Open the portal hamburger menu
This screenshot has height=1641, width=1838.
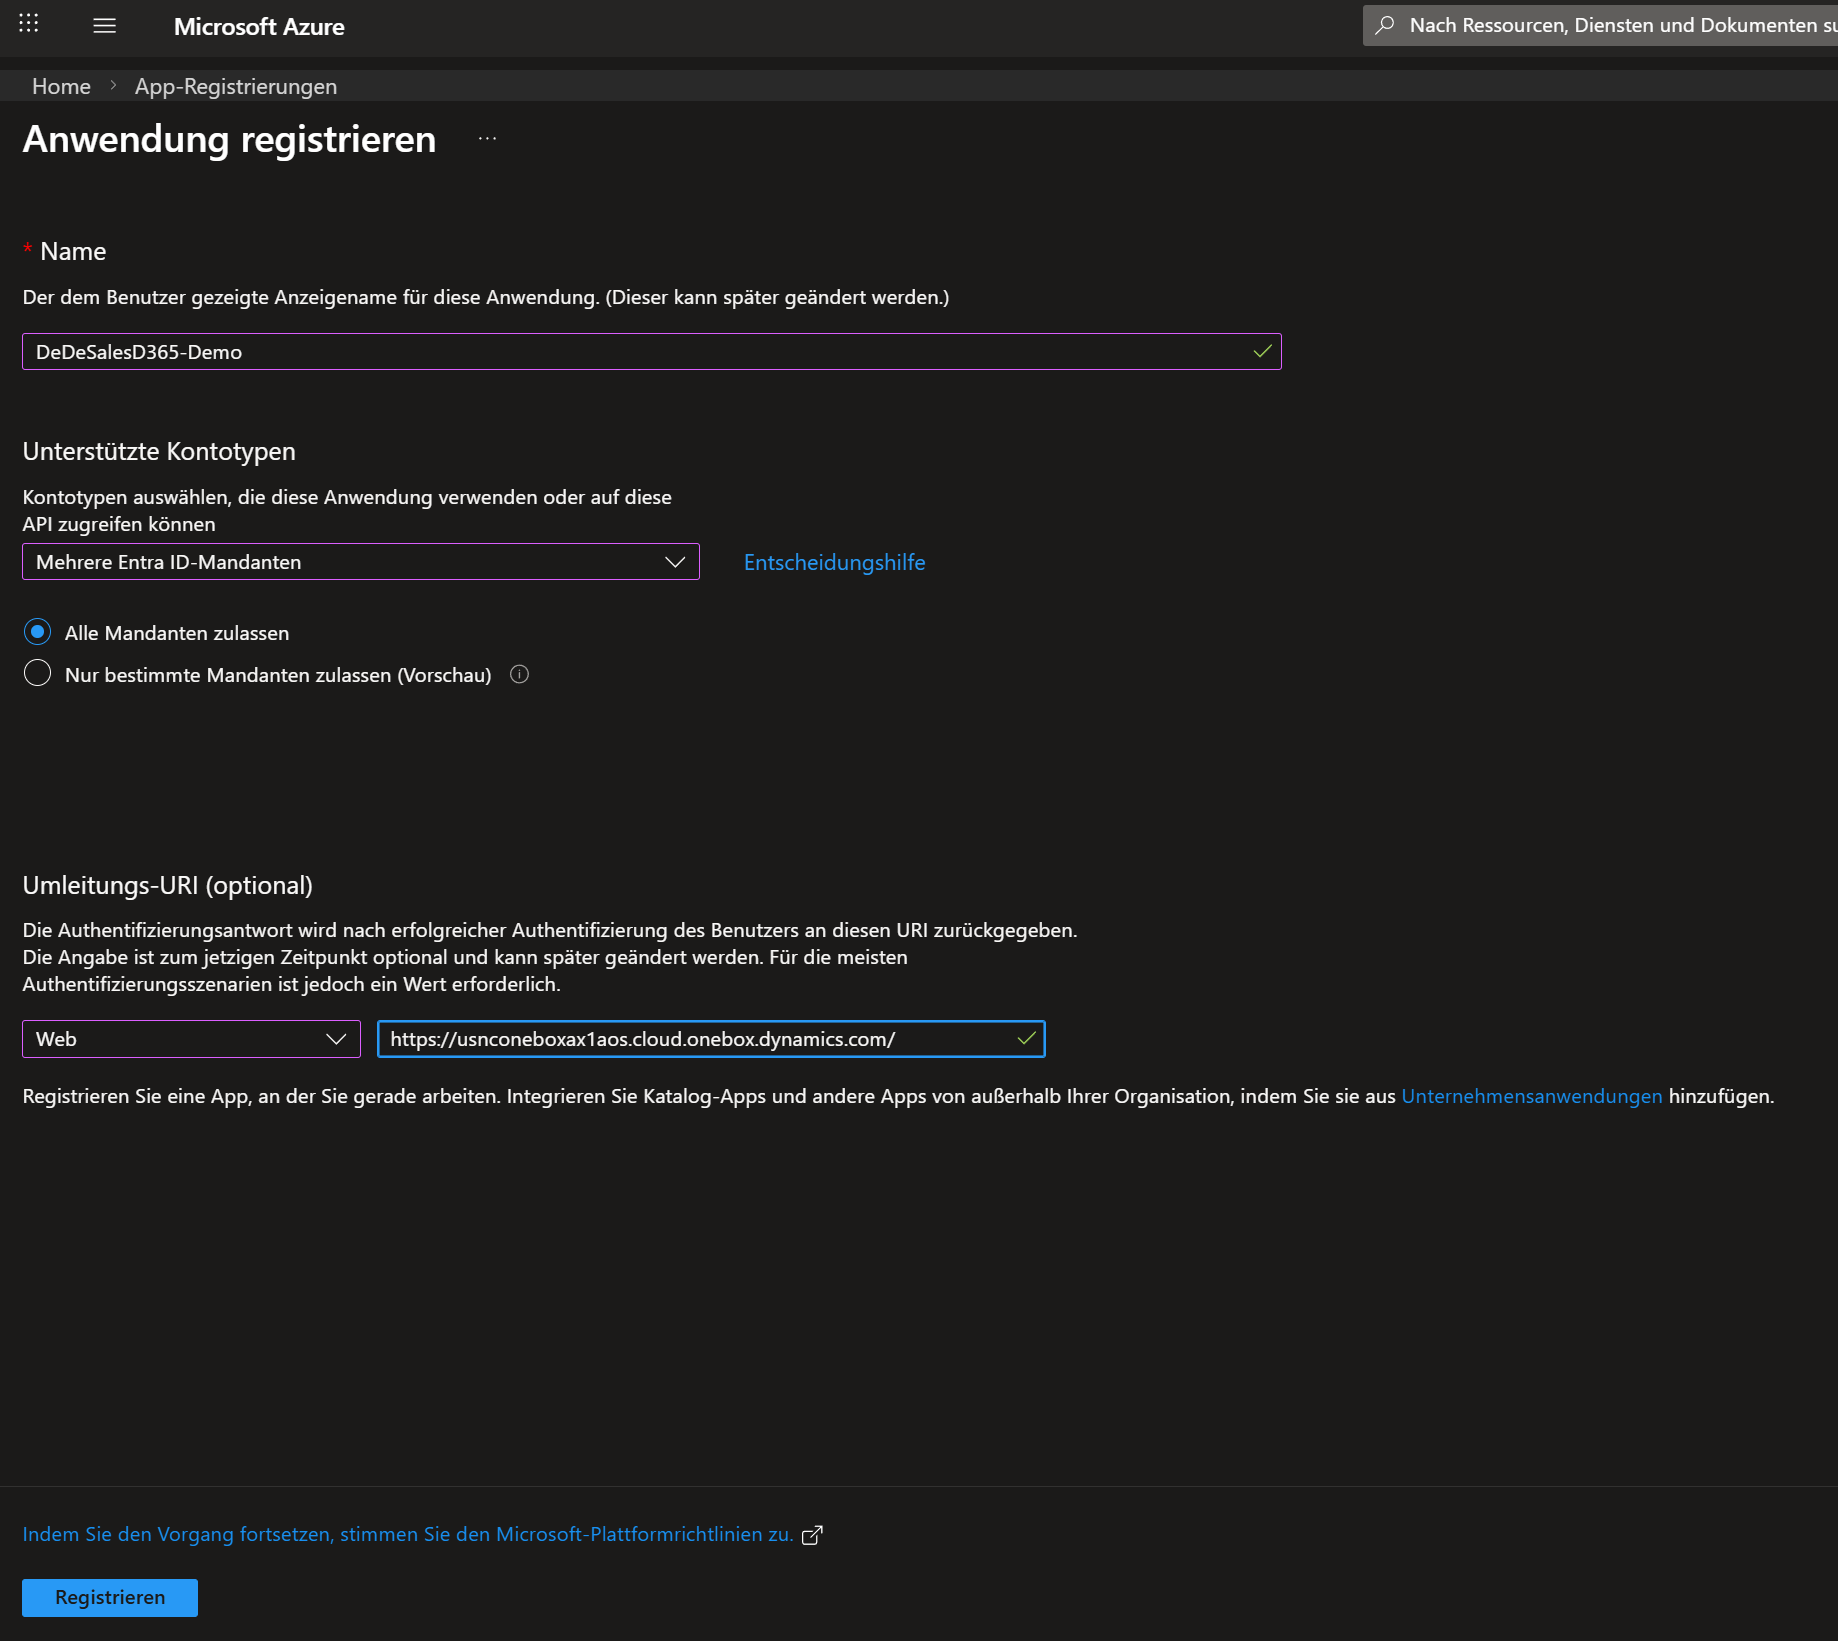105,26
